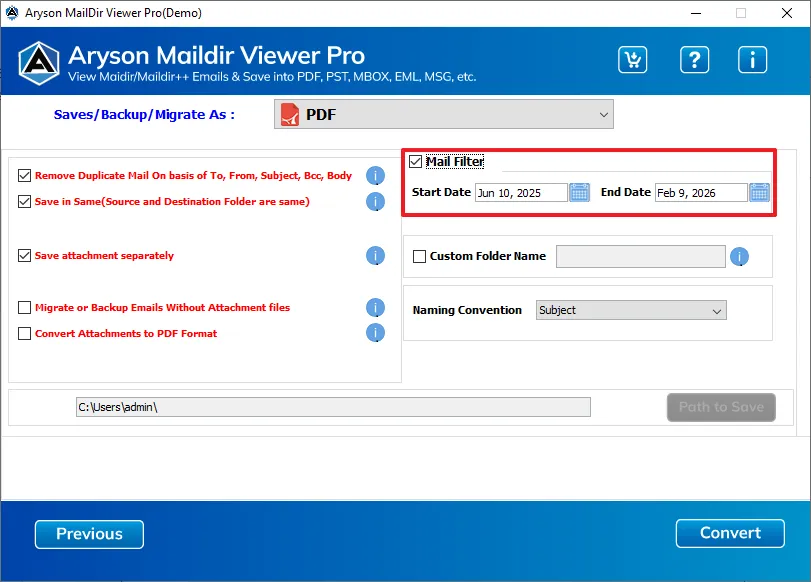Show info for Convert Attachments to PDF

(376, 333)
